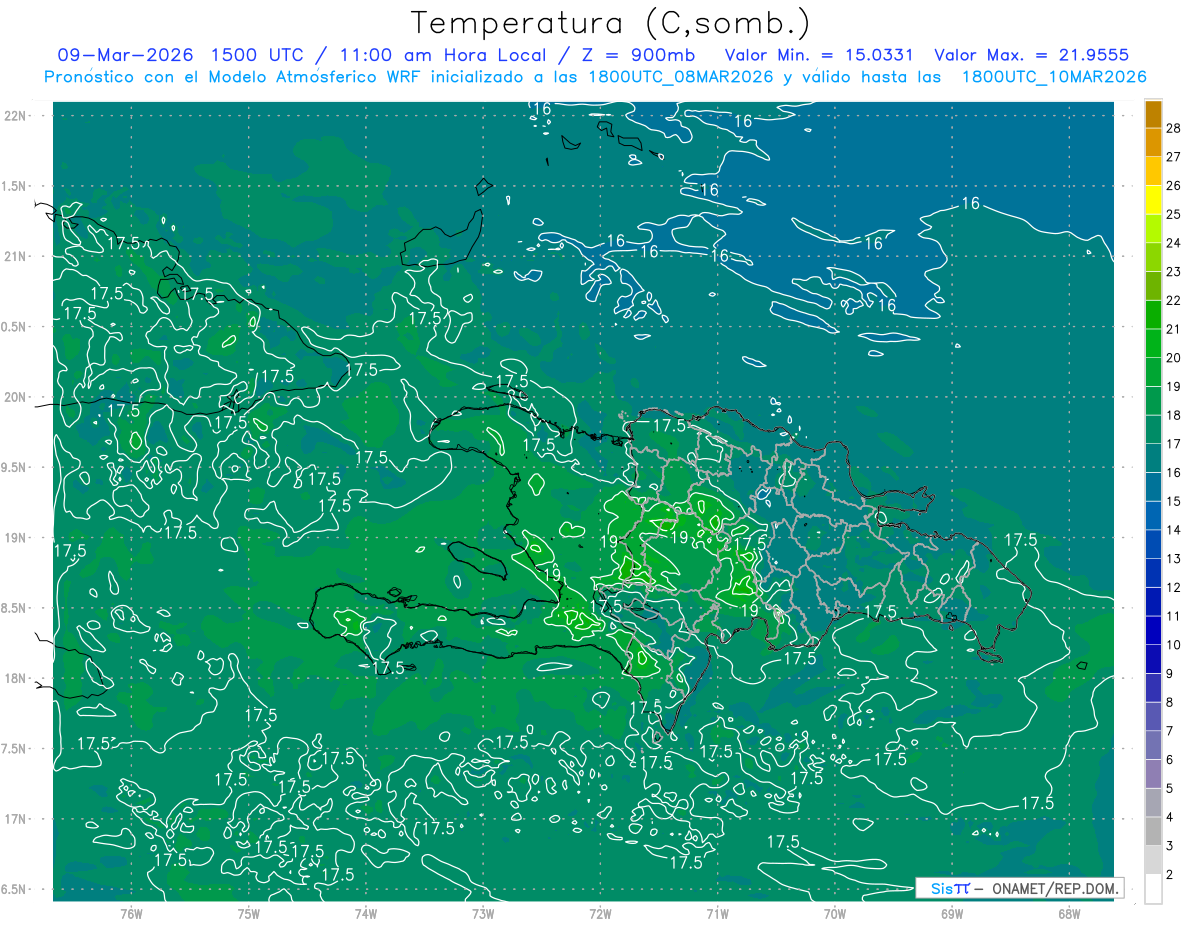The height and width of the screenshot is (927, 1200).
Task: Click the valid-until time '1800UTC_10MAR2026'
Action: tap(1054, 77)
